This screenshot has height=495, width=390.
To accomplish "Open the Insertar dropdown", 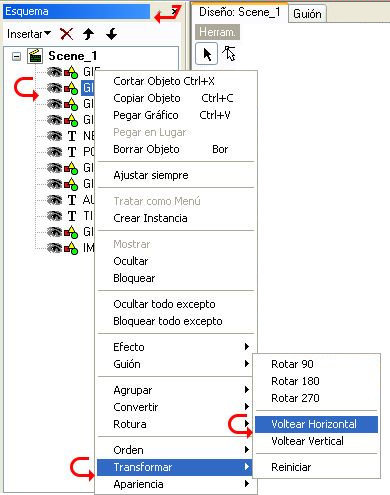I will coord(29,34).
